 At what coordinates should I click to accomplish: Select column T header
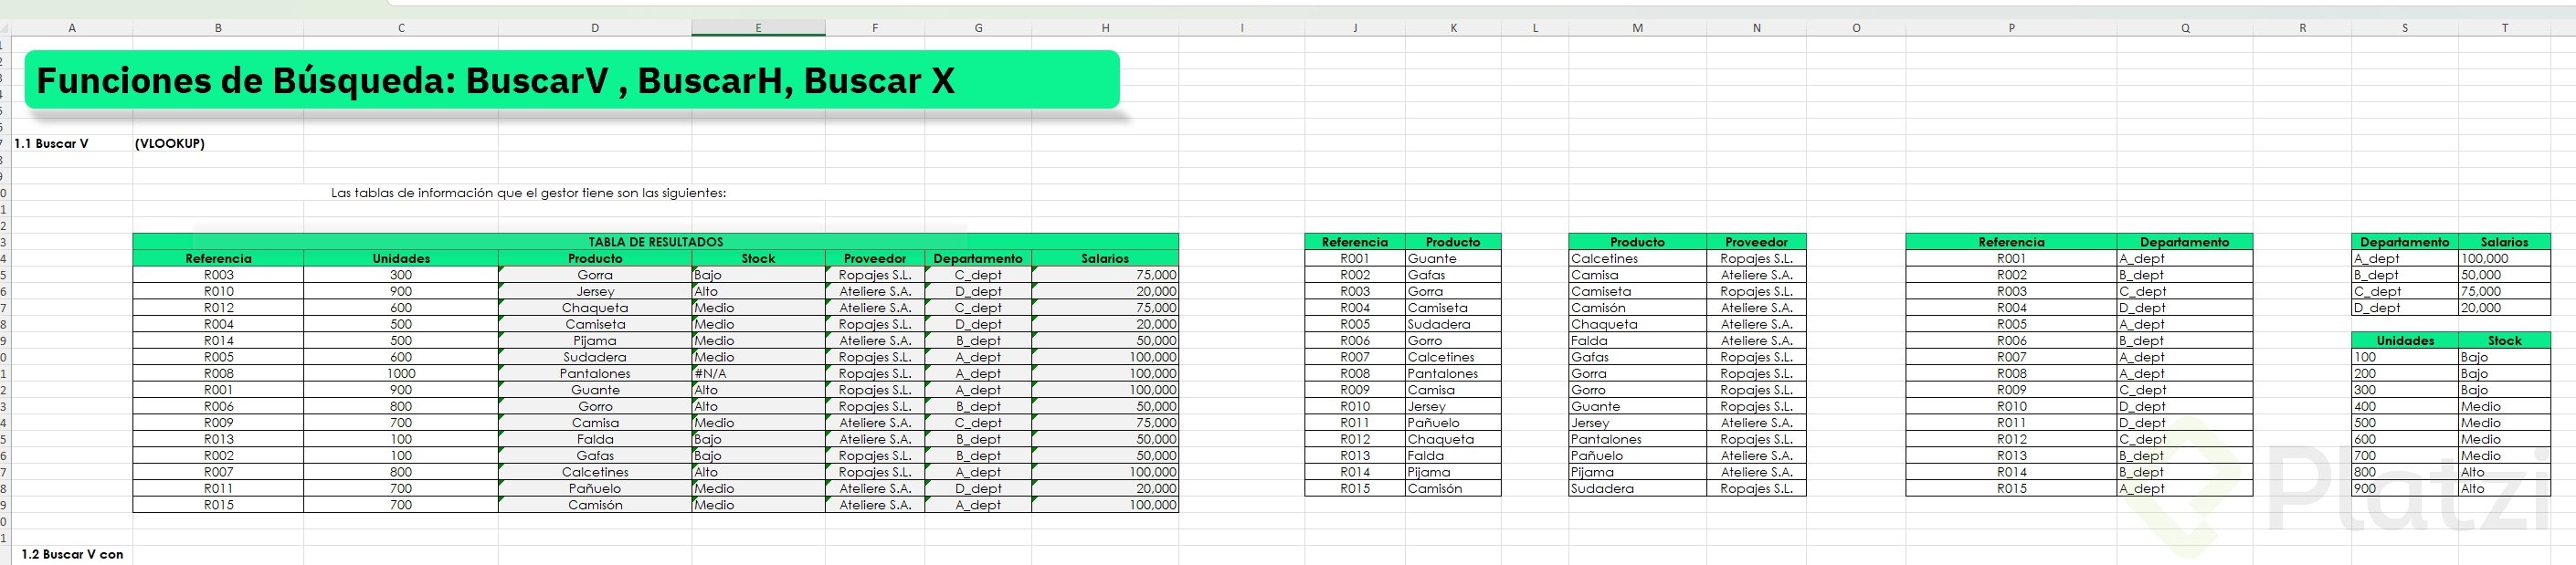click(x=2504, y=28)
